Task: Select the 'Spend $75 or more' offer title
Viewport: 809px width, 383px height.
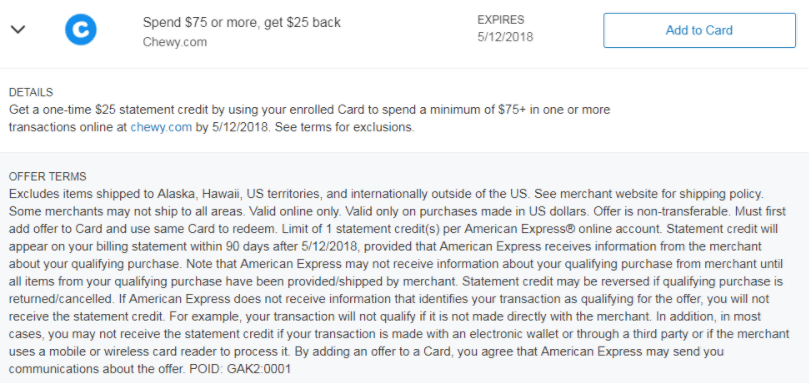Action: [241, 23]
